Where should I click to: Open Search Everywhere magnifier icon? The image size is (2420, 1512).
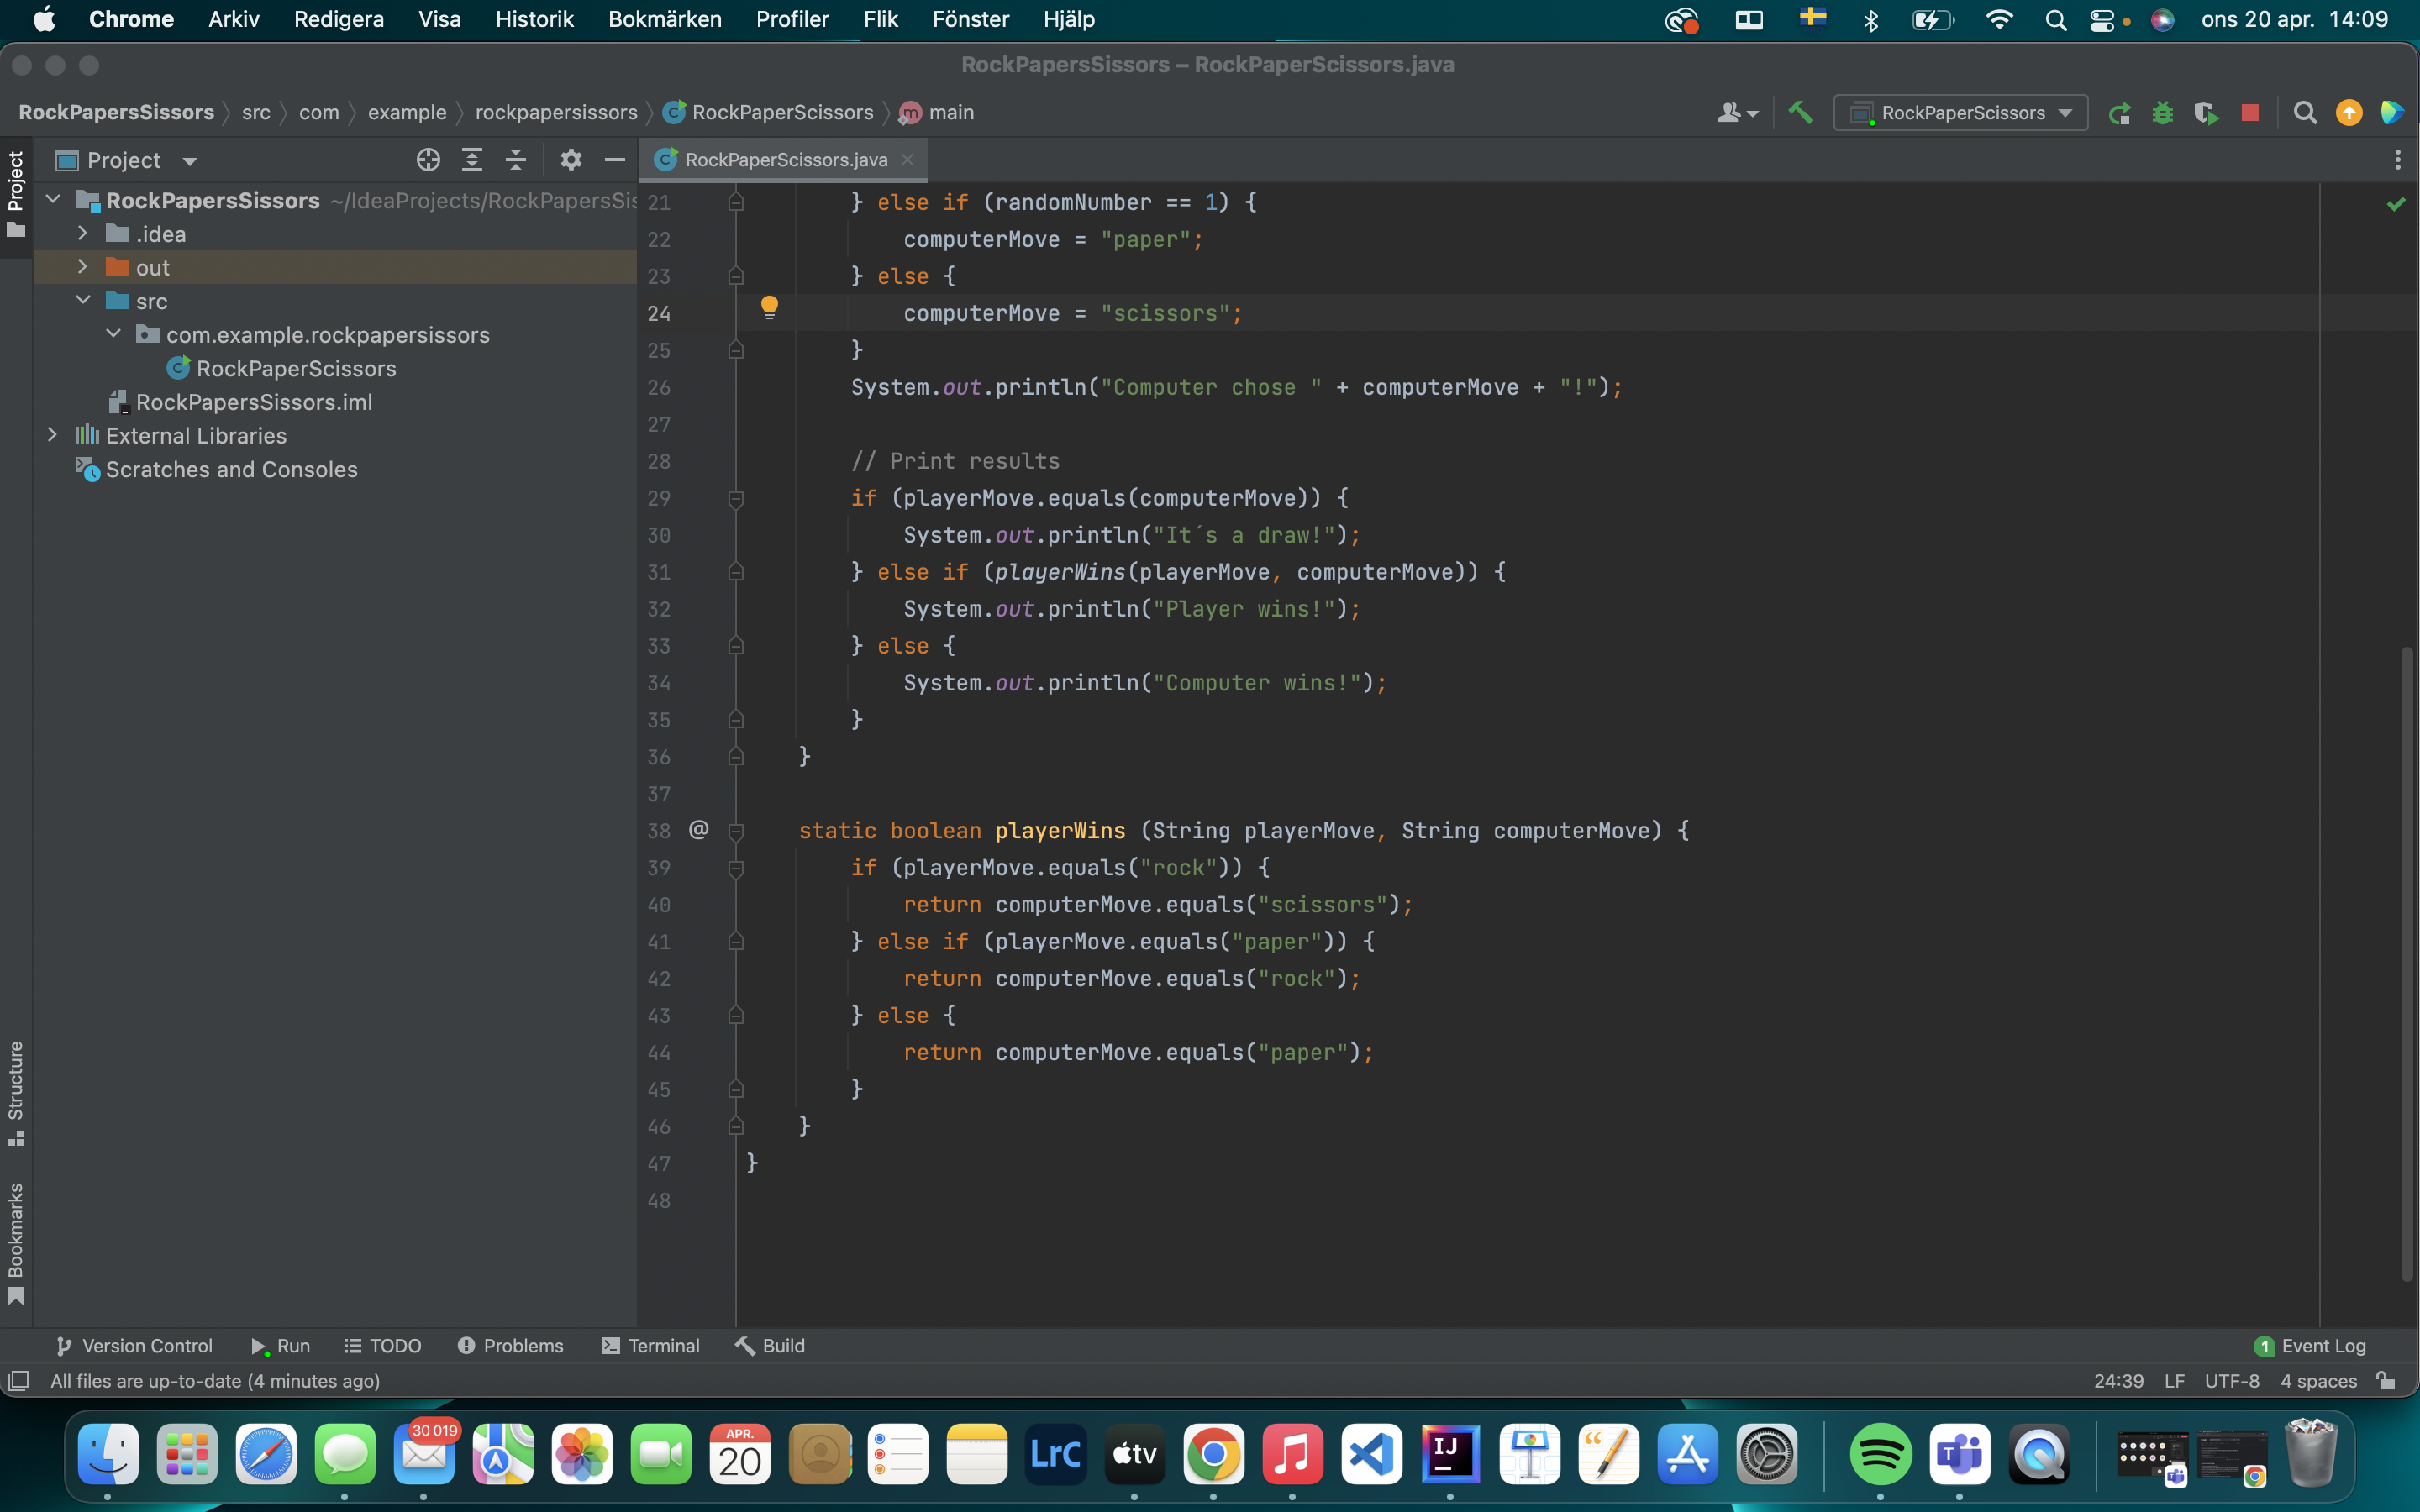coord(2304,113)
